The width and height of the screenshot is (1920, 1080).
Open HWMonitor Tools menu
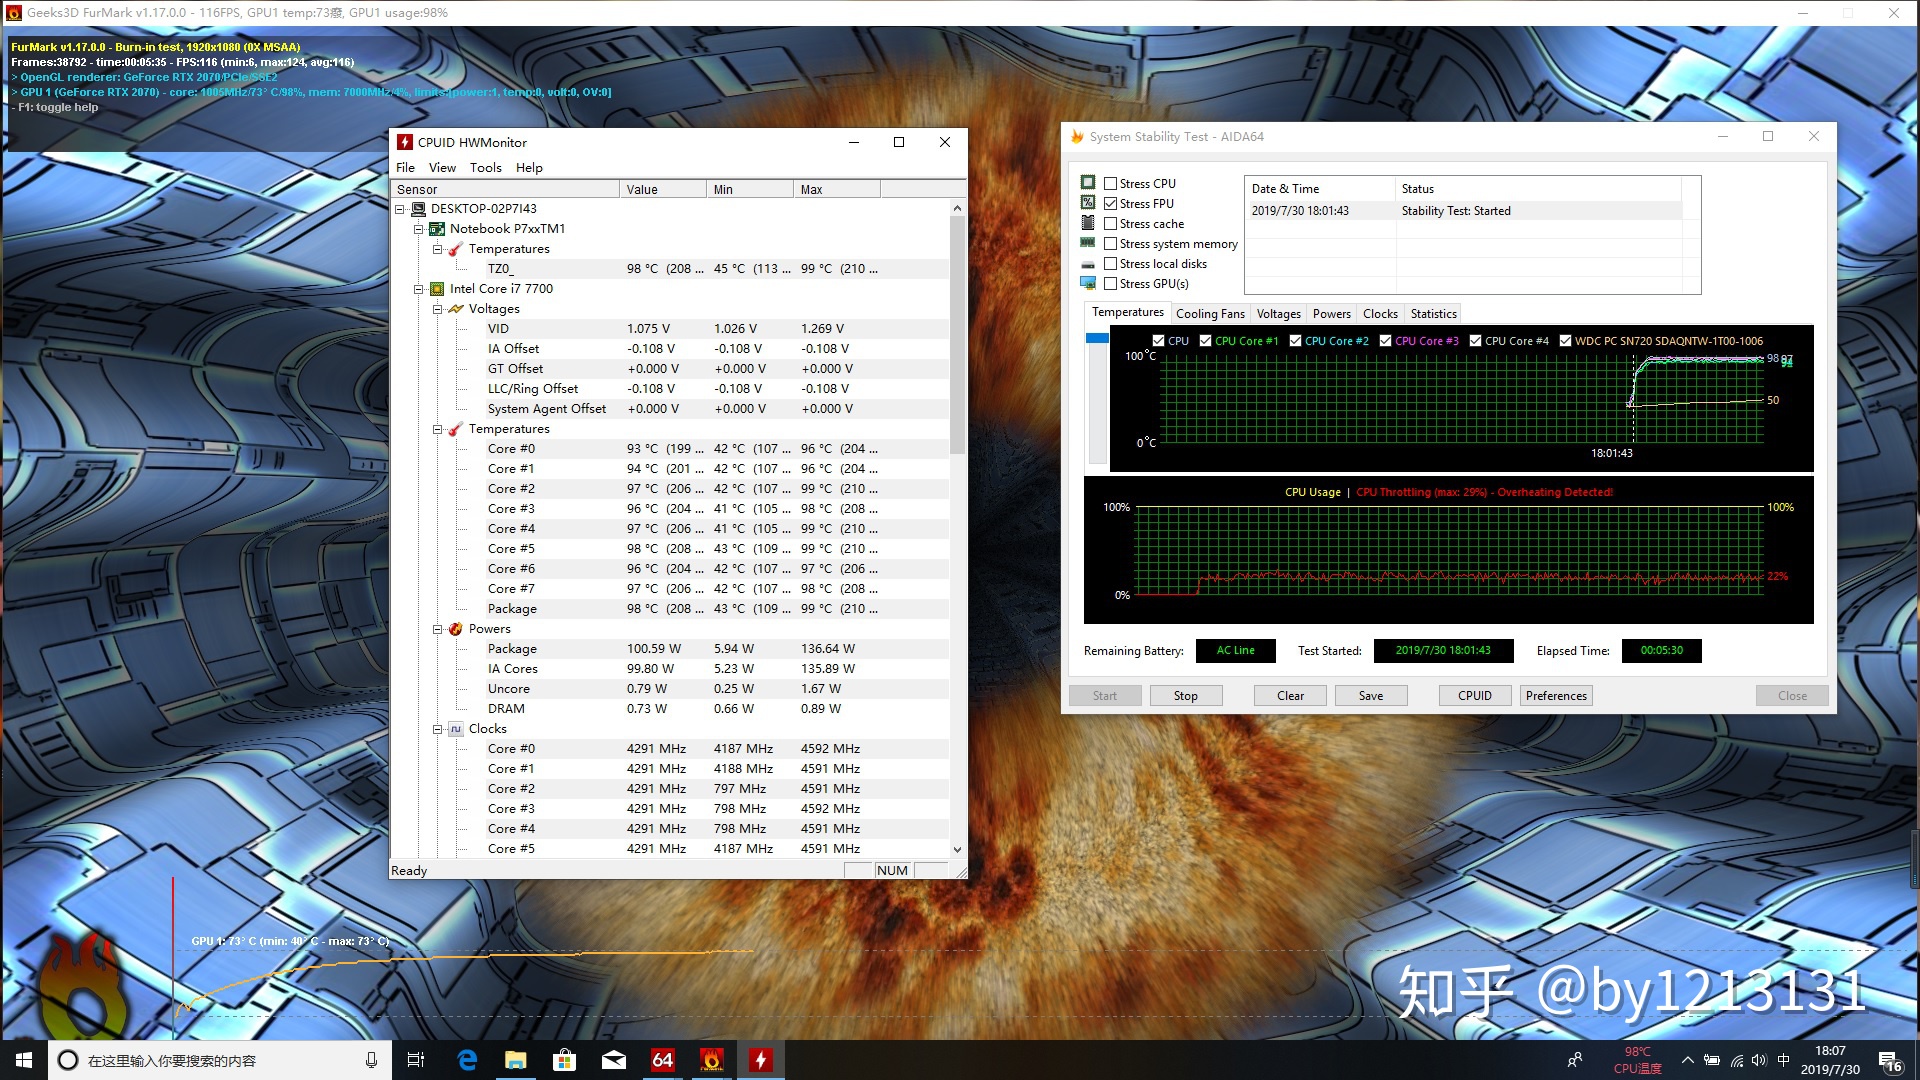point(486,168)
